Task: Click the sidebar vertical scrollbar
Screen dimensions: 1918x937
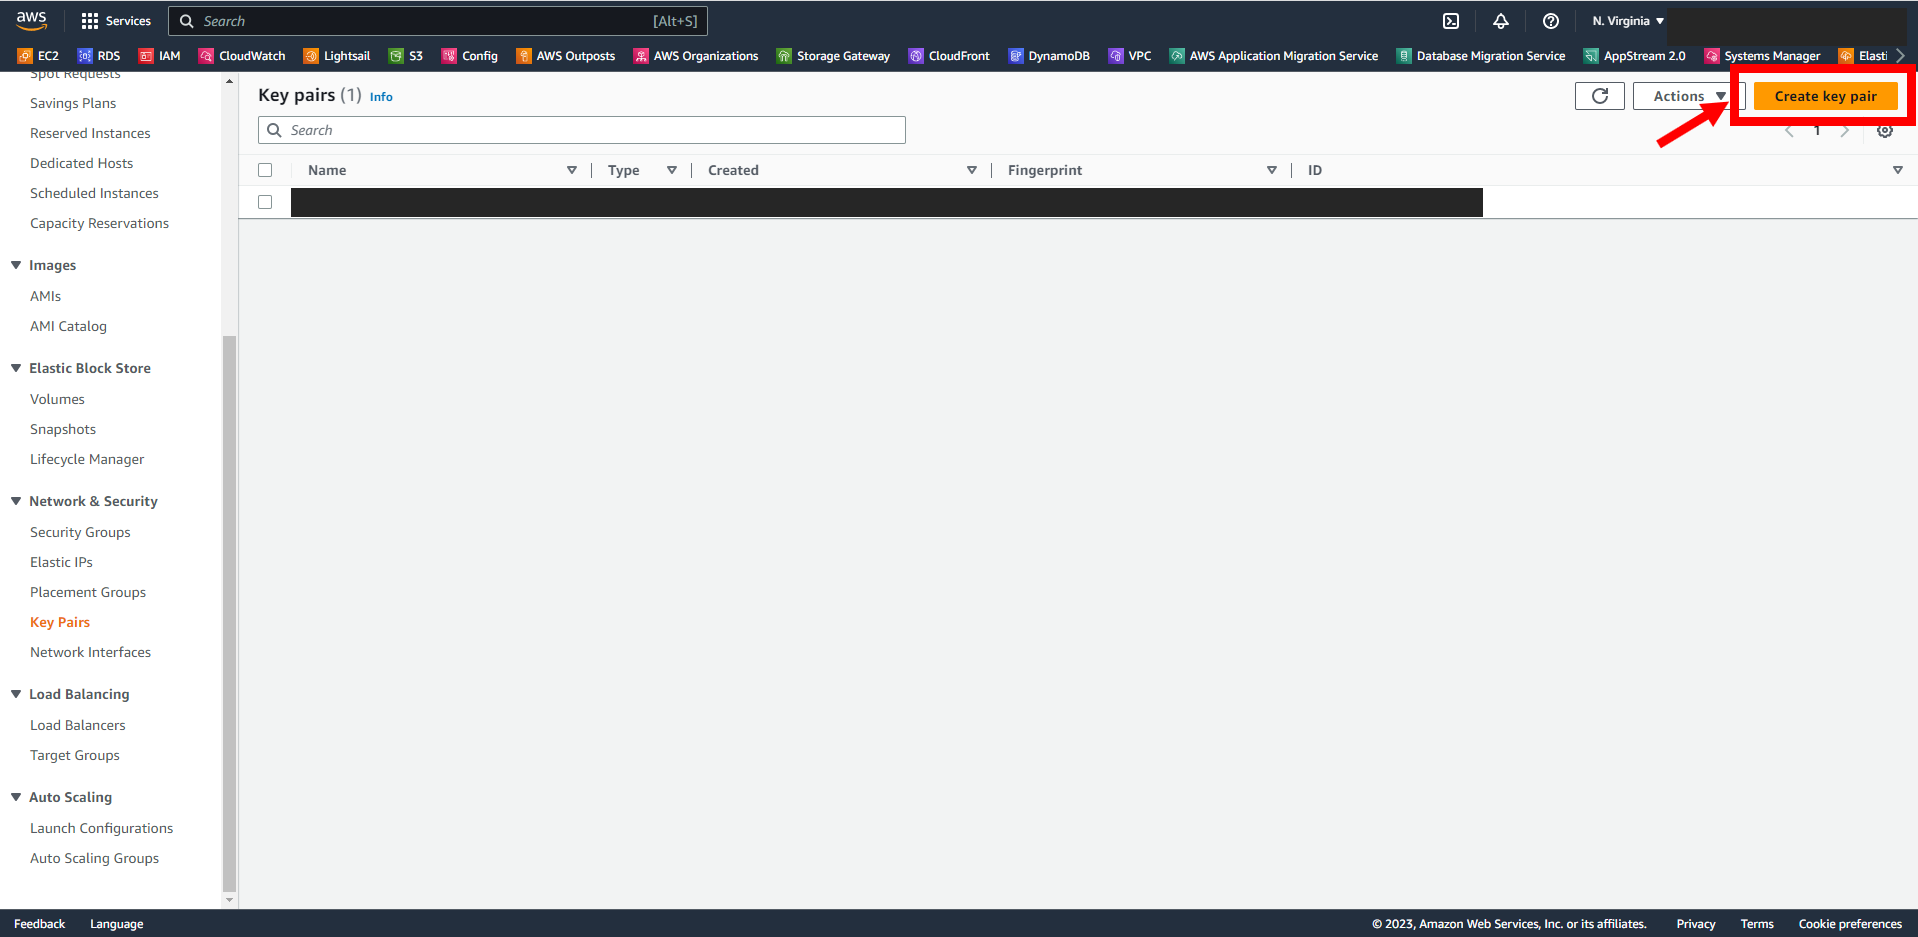Action: (229, 613)
